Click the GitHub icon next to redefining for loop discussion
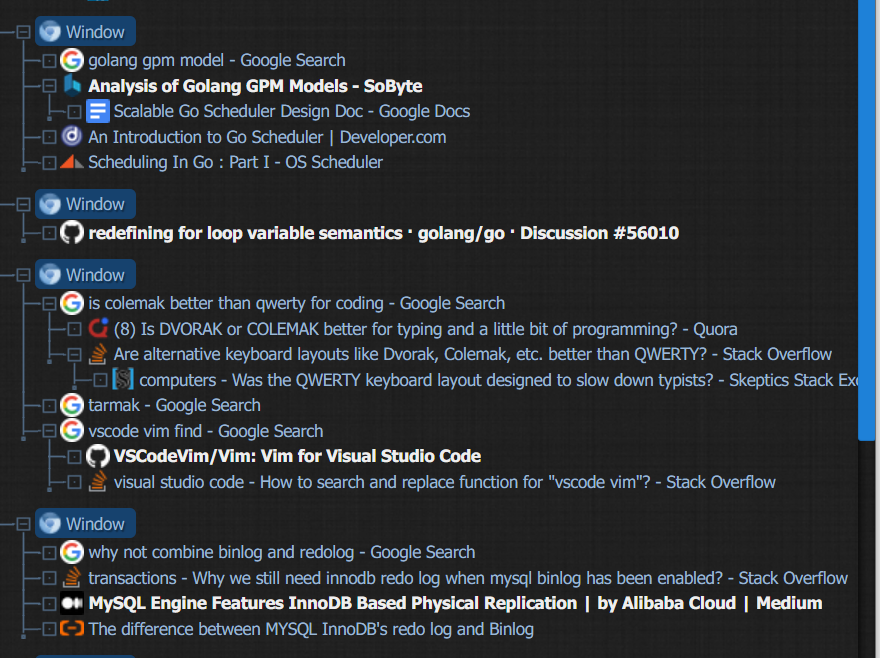Image resolution: width=880 pixels, height=658 pixels. (x=72, y=232)
